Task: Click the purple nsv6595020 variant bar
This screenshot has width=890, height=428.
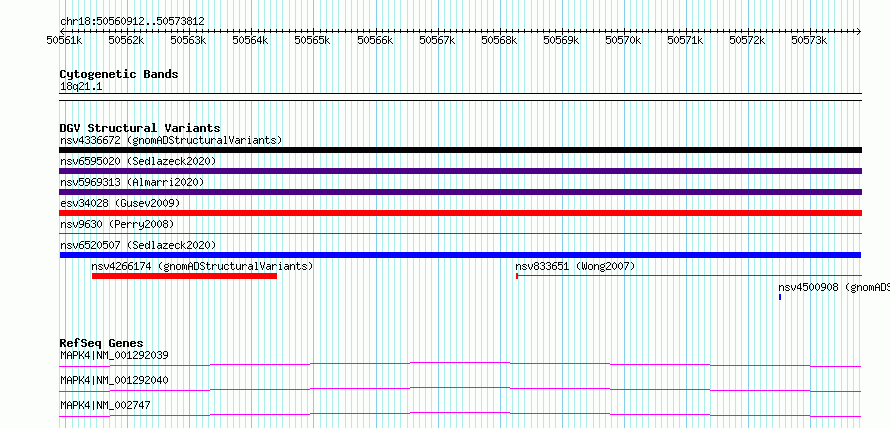Action: click(460, 171)
